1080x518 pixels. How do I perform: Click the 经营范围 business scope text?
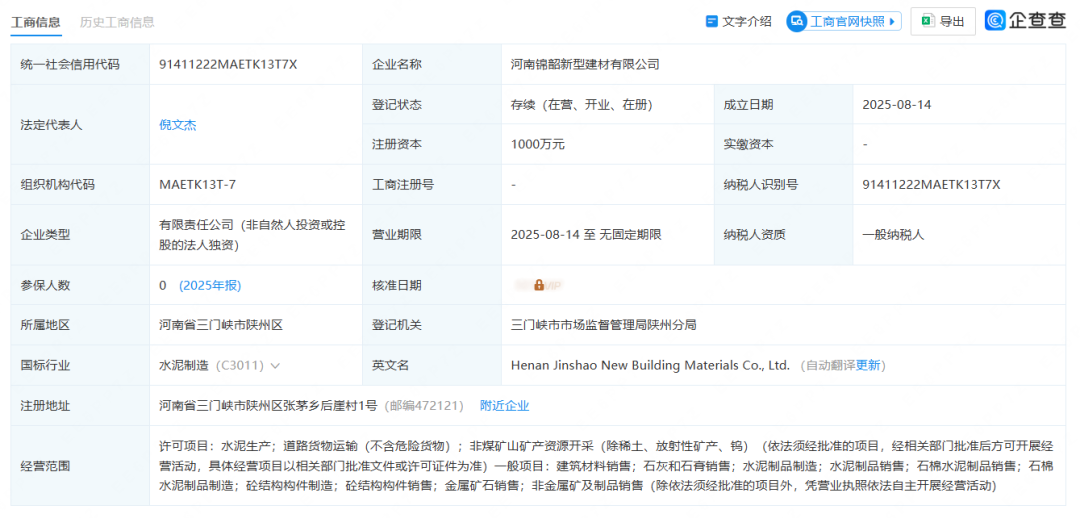pyautogui.click(x=605, y=466)
